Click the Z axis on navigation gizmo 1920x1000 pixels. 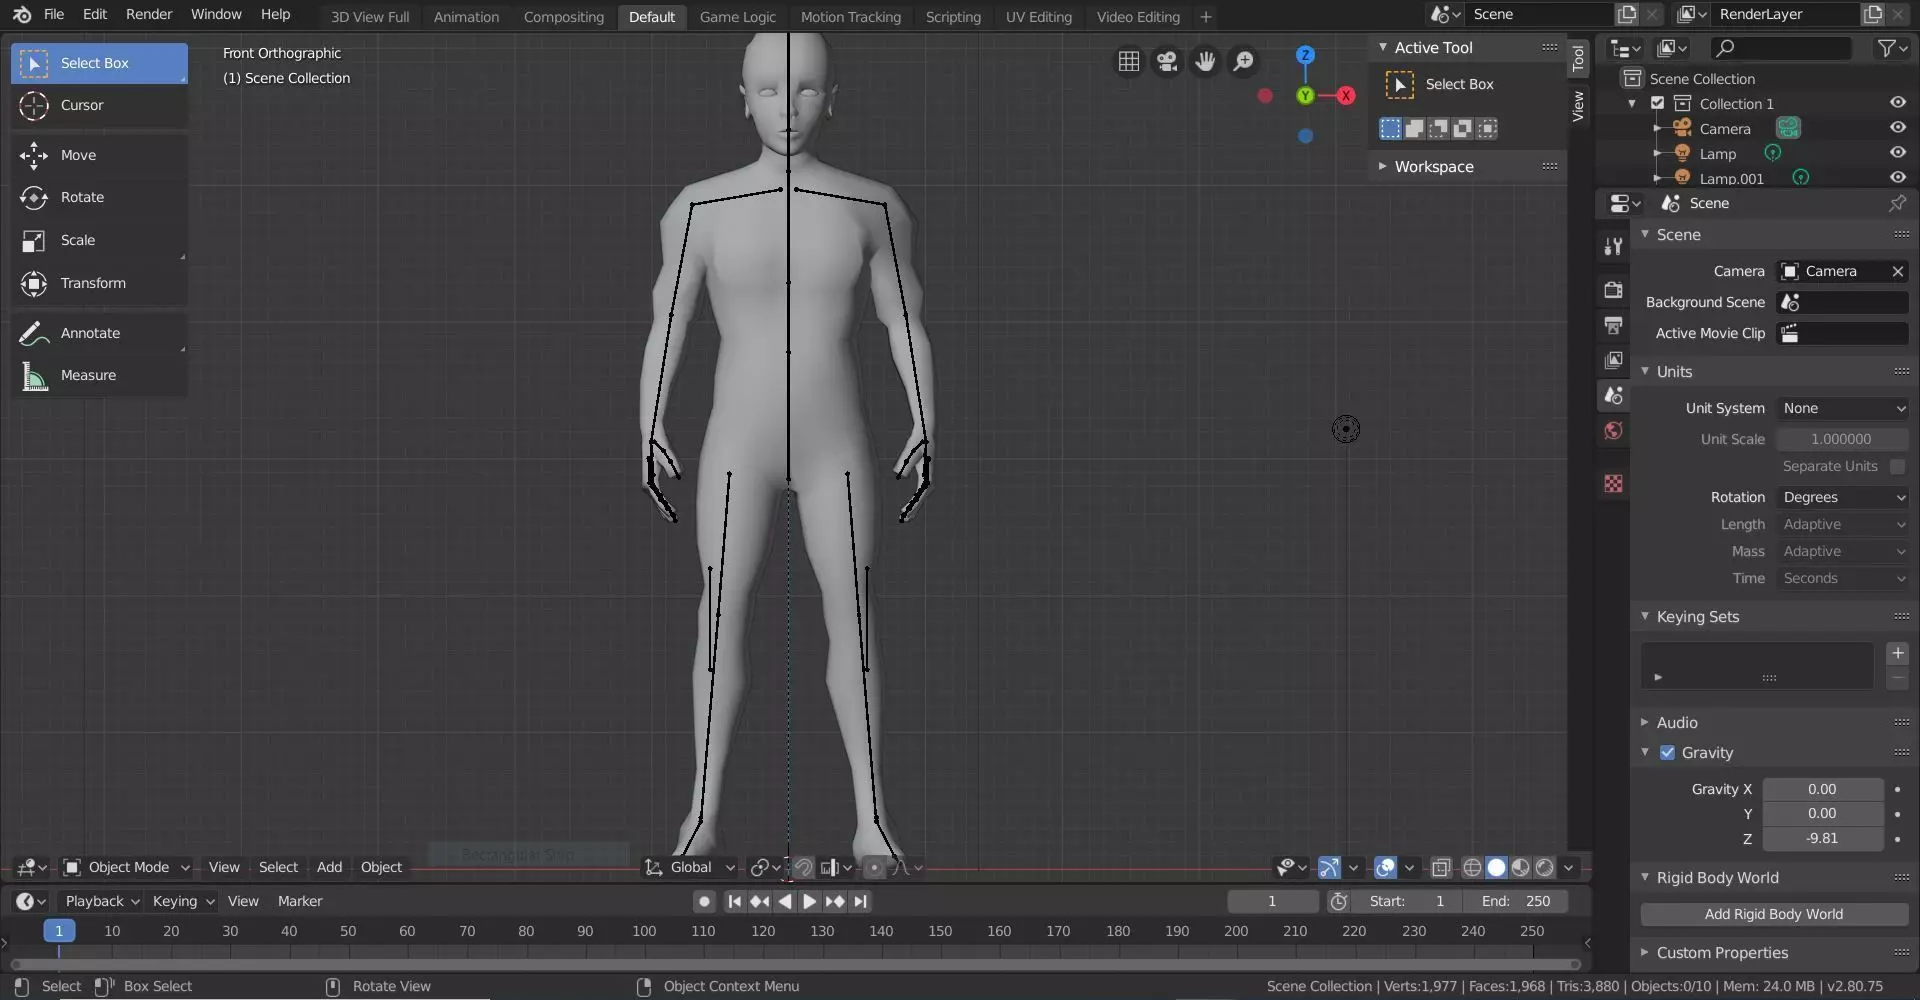click(x=1305, y=55)
